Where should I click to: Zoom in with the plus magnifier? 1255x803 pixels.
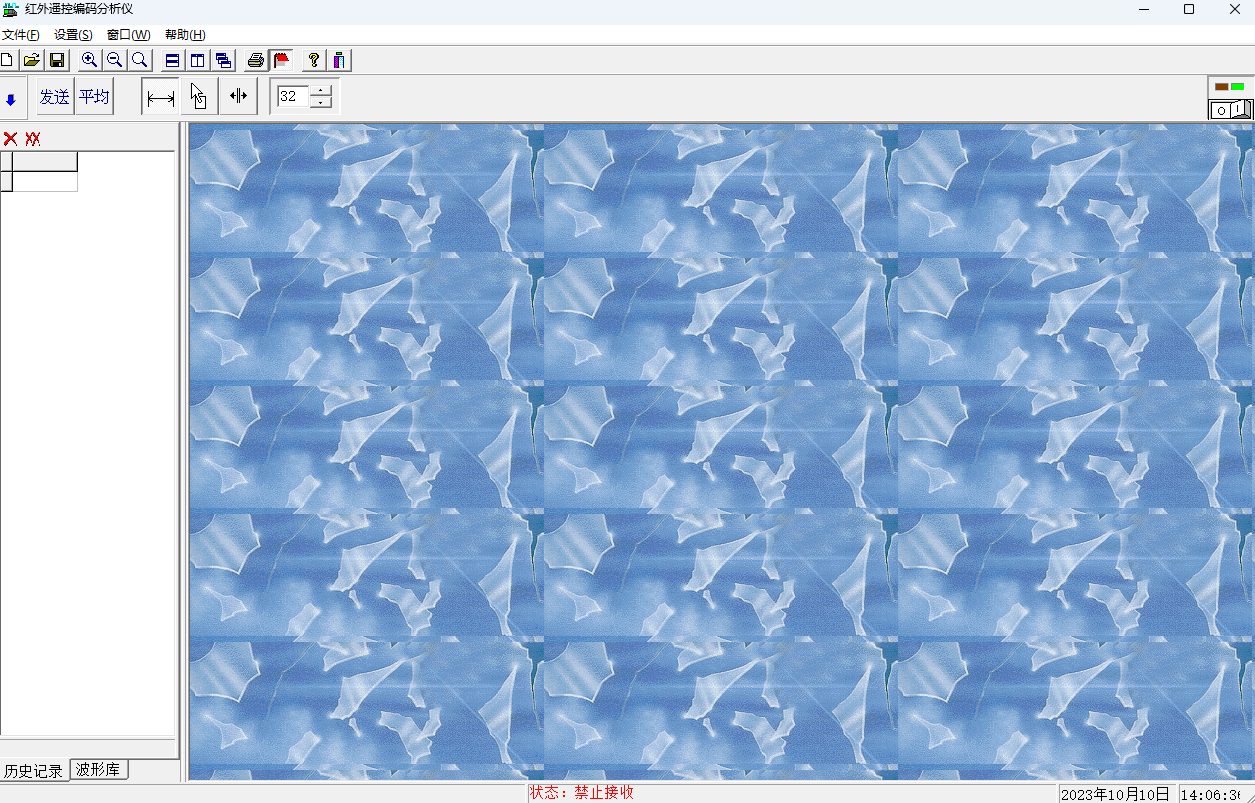[90, 60]
